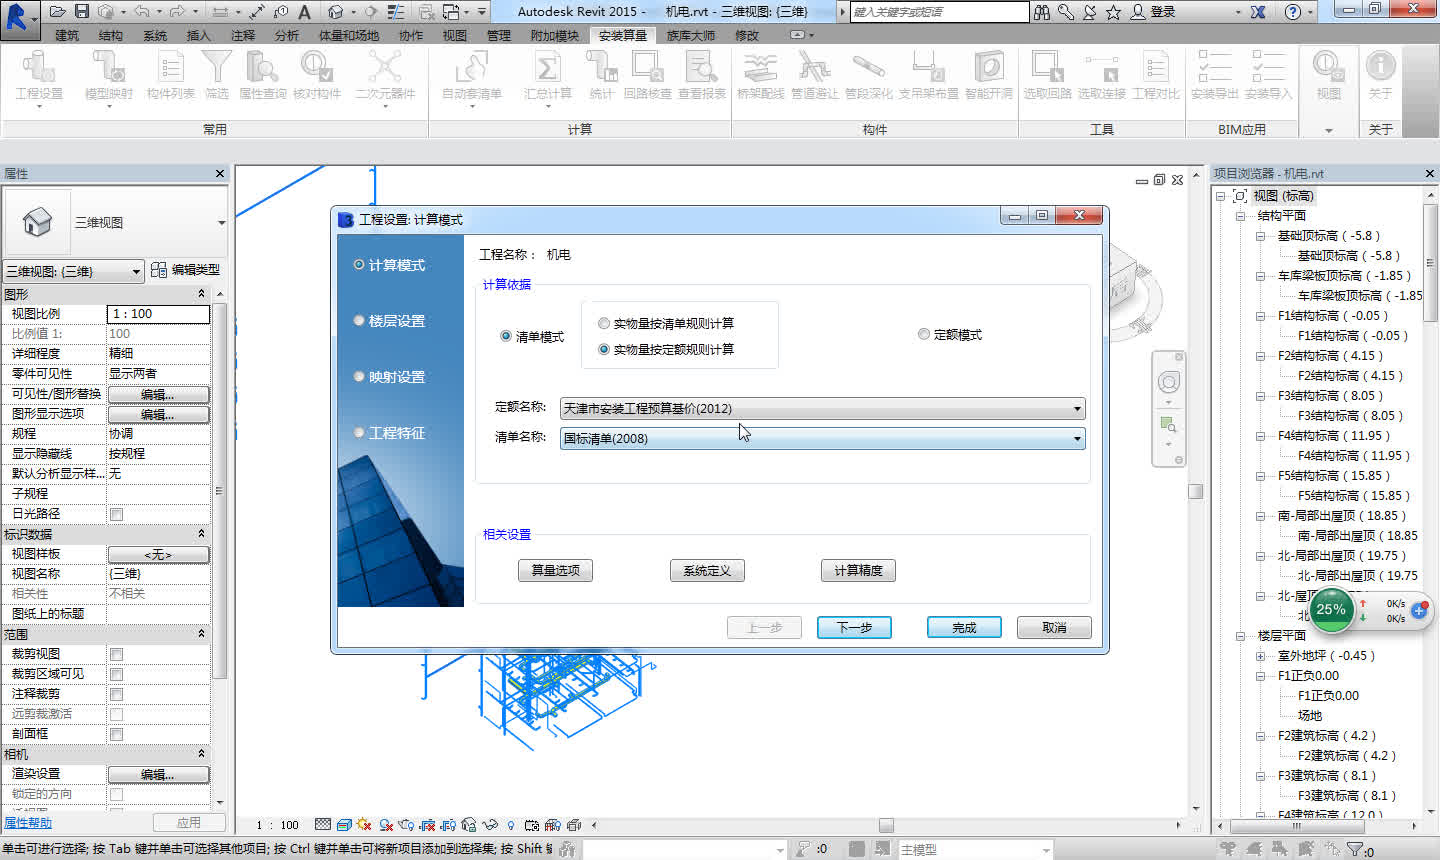Open the 定额名称 dropdown list
Screen dimensions: 1440x860
(1076, 408)
